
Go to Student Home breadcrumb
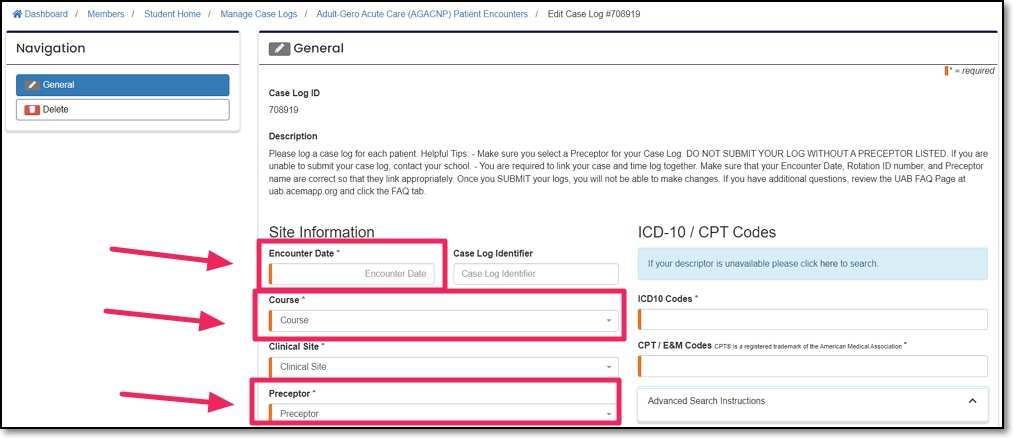(x=172, y=14)
